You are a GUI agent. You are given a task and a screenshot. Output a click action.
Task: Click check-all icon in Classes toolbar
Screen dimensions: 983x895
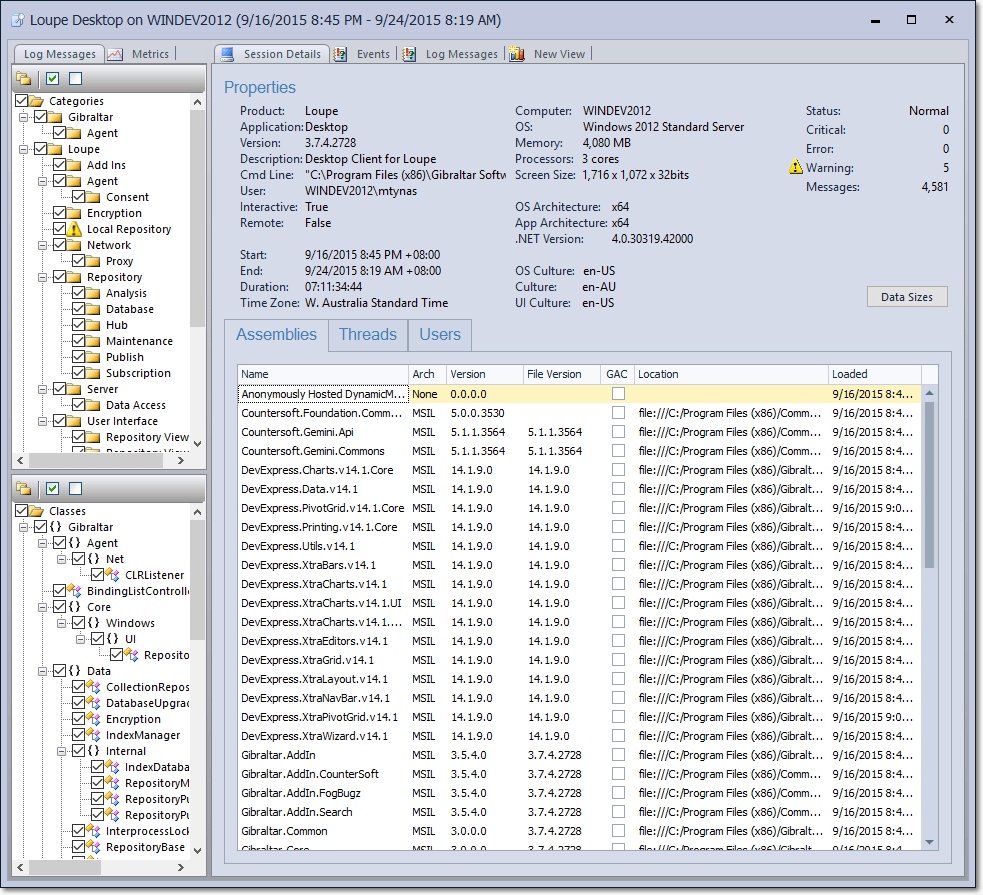tap(53, 488)
